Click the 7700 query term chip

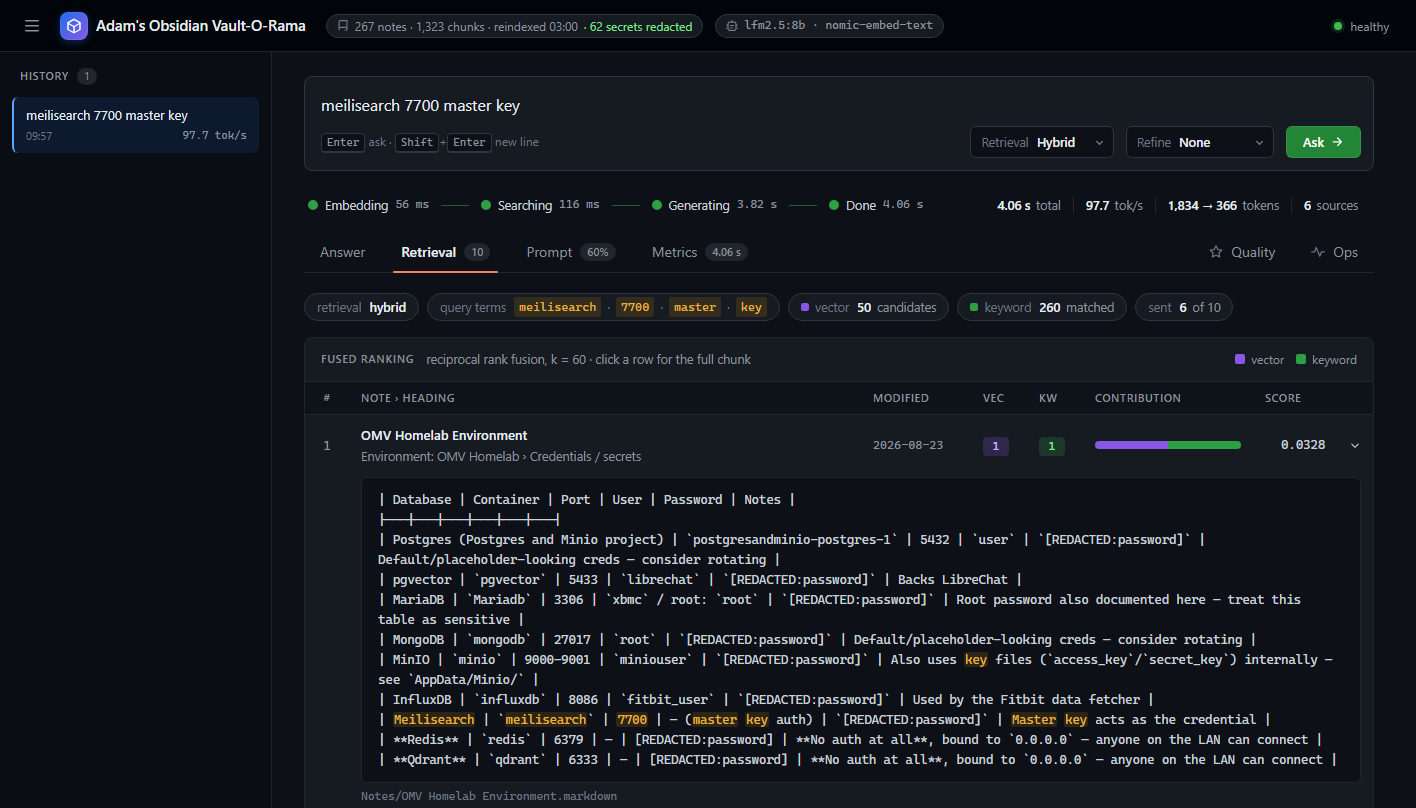635,307
